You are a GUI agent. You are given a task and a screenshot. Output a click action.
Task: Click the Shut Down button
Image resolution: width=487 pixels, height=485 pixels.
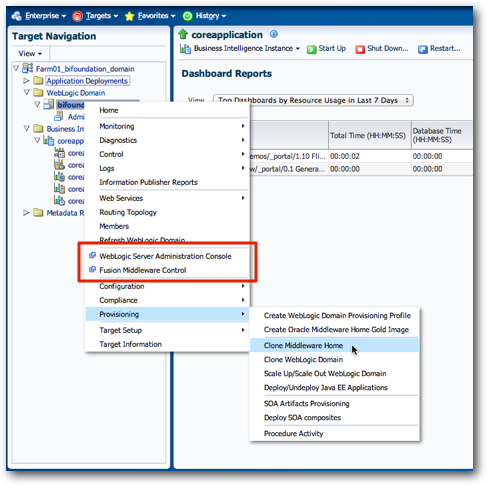point(382,49)
